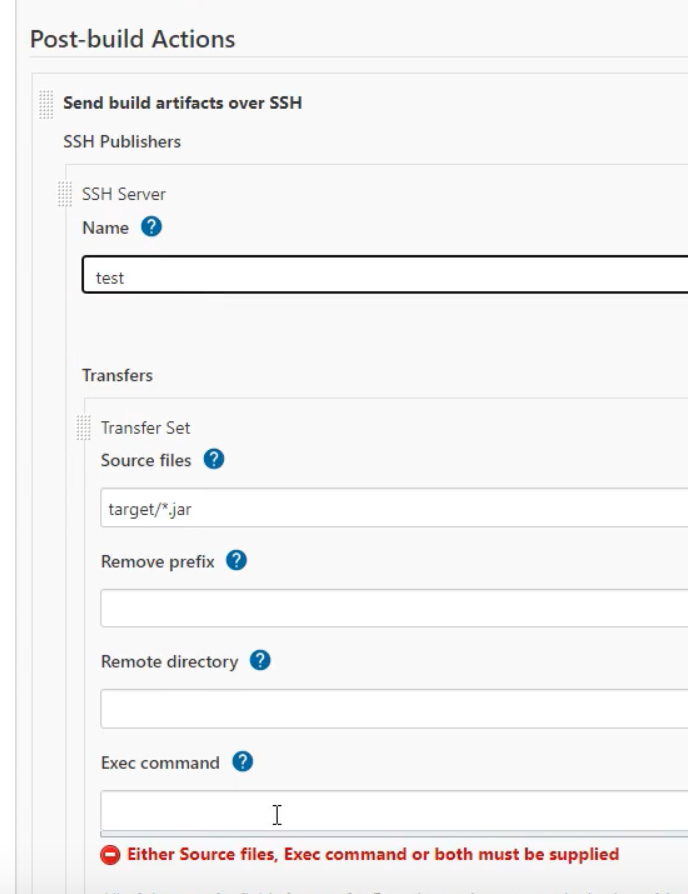Click into the Remove prefix text box
The width and height of the screenshot is (688, 894).
coord(394,608)
